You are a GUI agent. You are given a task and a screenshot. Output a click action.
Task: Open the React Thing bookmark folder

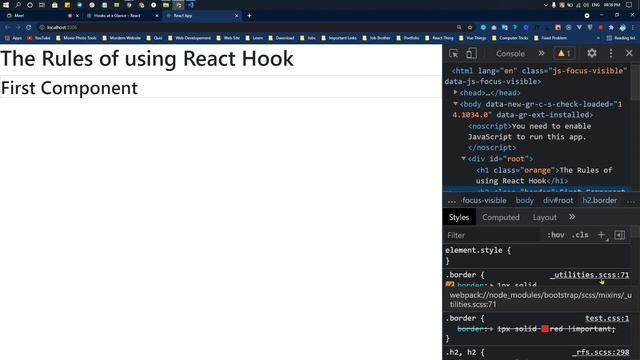(439, 38)
